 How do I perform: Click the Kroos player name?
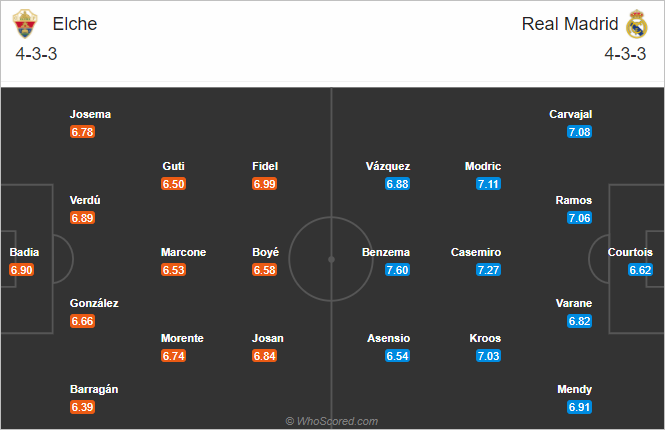pos(485,338)
